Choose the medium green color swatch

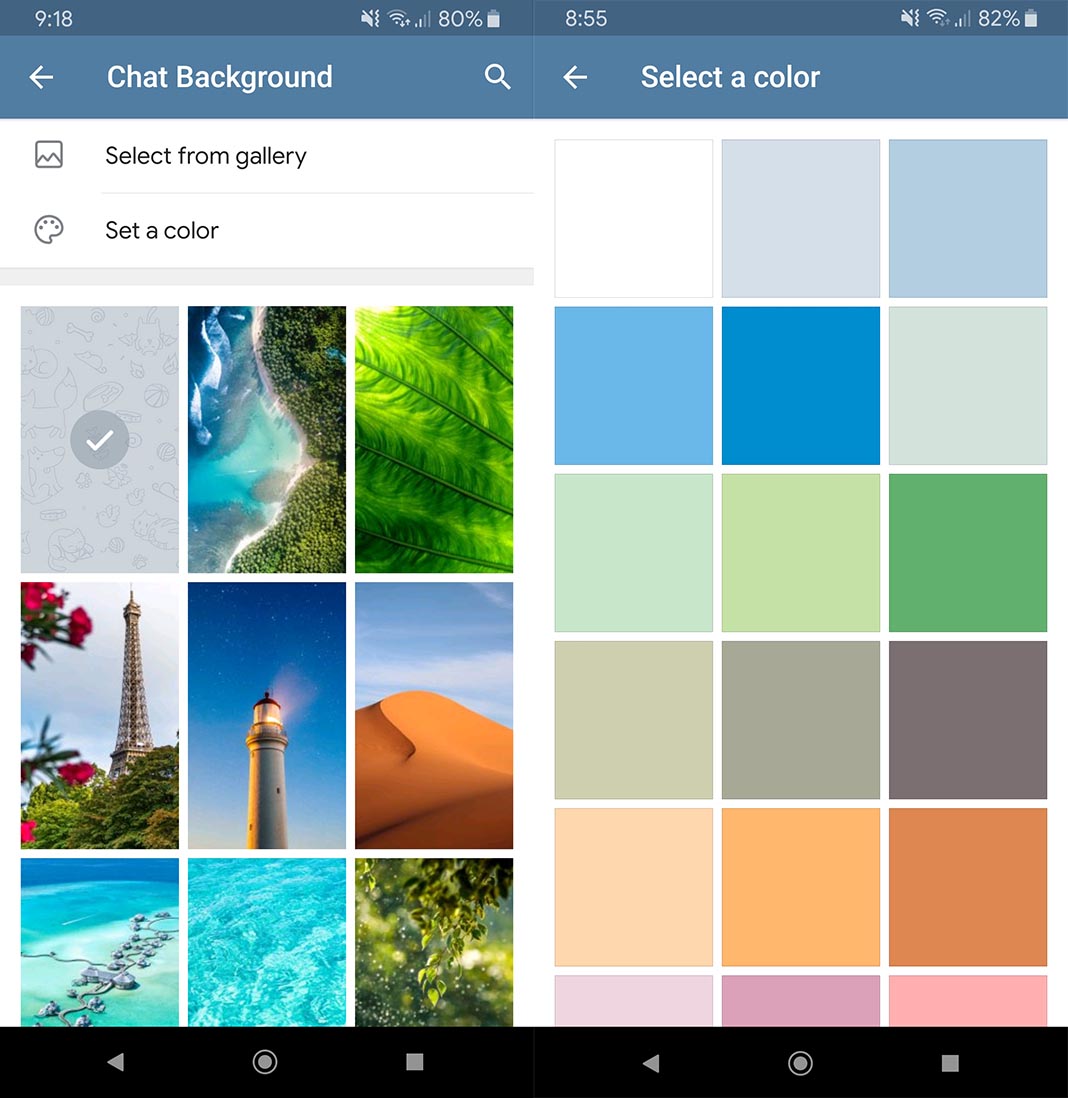click(x=968, y=552)
